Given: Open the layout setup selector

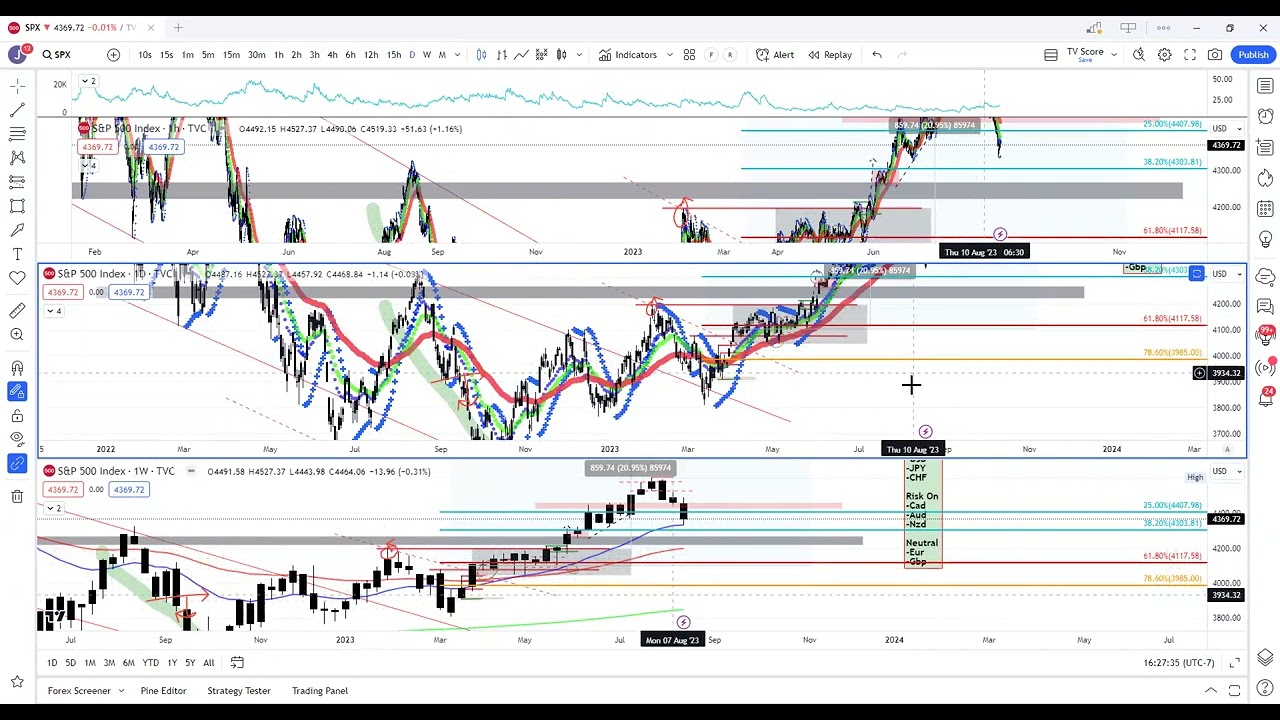Looking at the screenshot, I should tap(1051, 55).
